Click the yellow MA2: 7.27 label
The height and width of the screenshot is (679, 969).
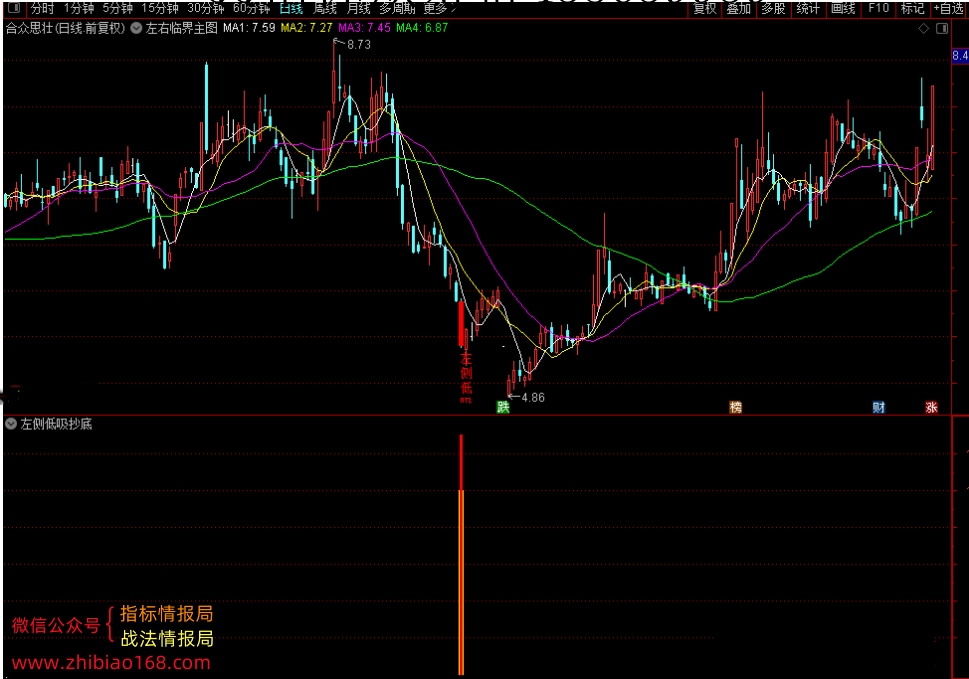(307, 28)
